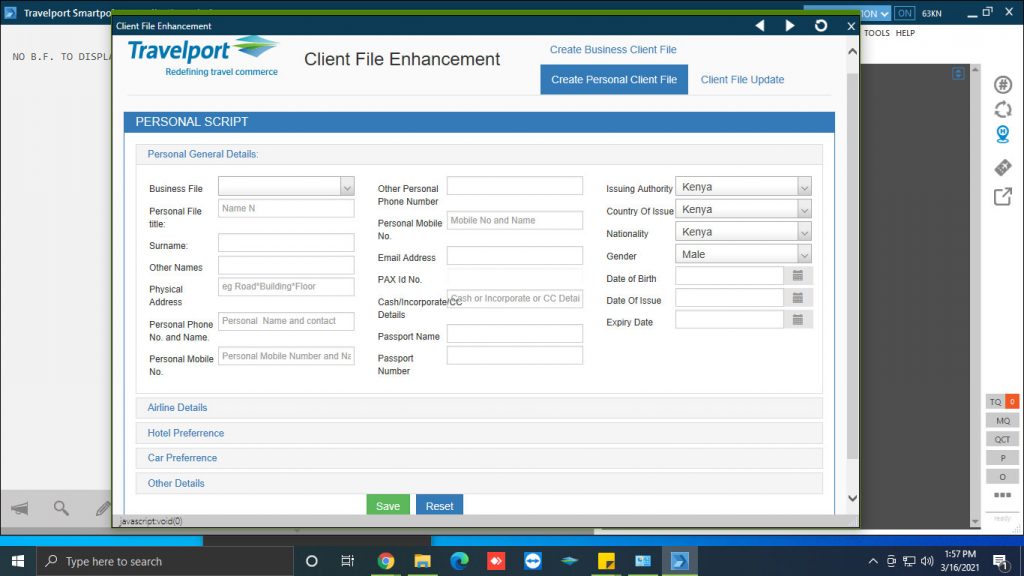Click the megaphone icon at bottom left

(x=20, y=508)
